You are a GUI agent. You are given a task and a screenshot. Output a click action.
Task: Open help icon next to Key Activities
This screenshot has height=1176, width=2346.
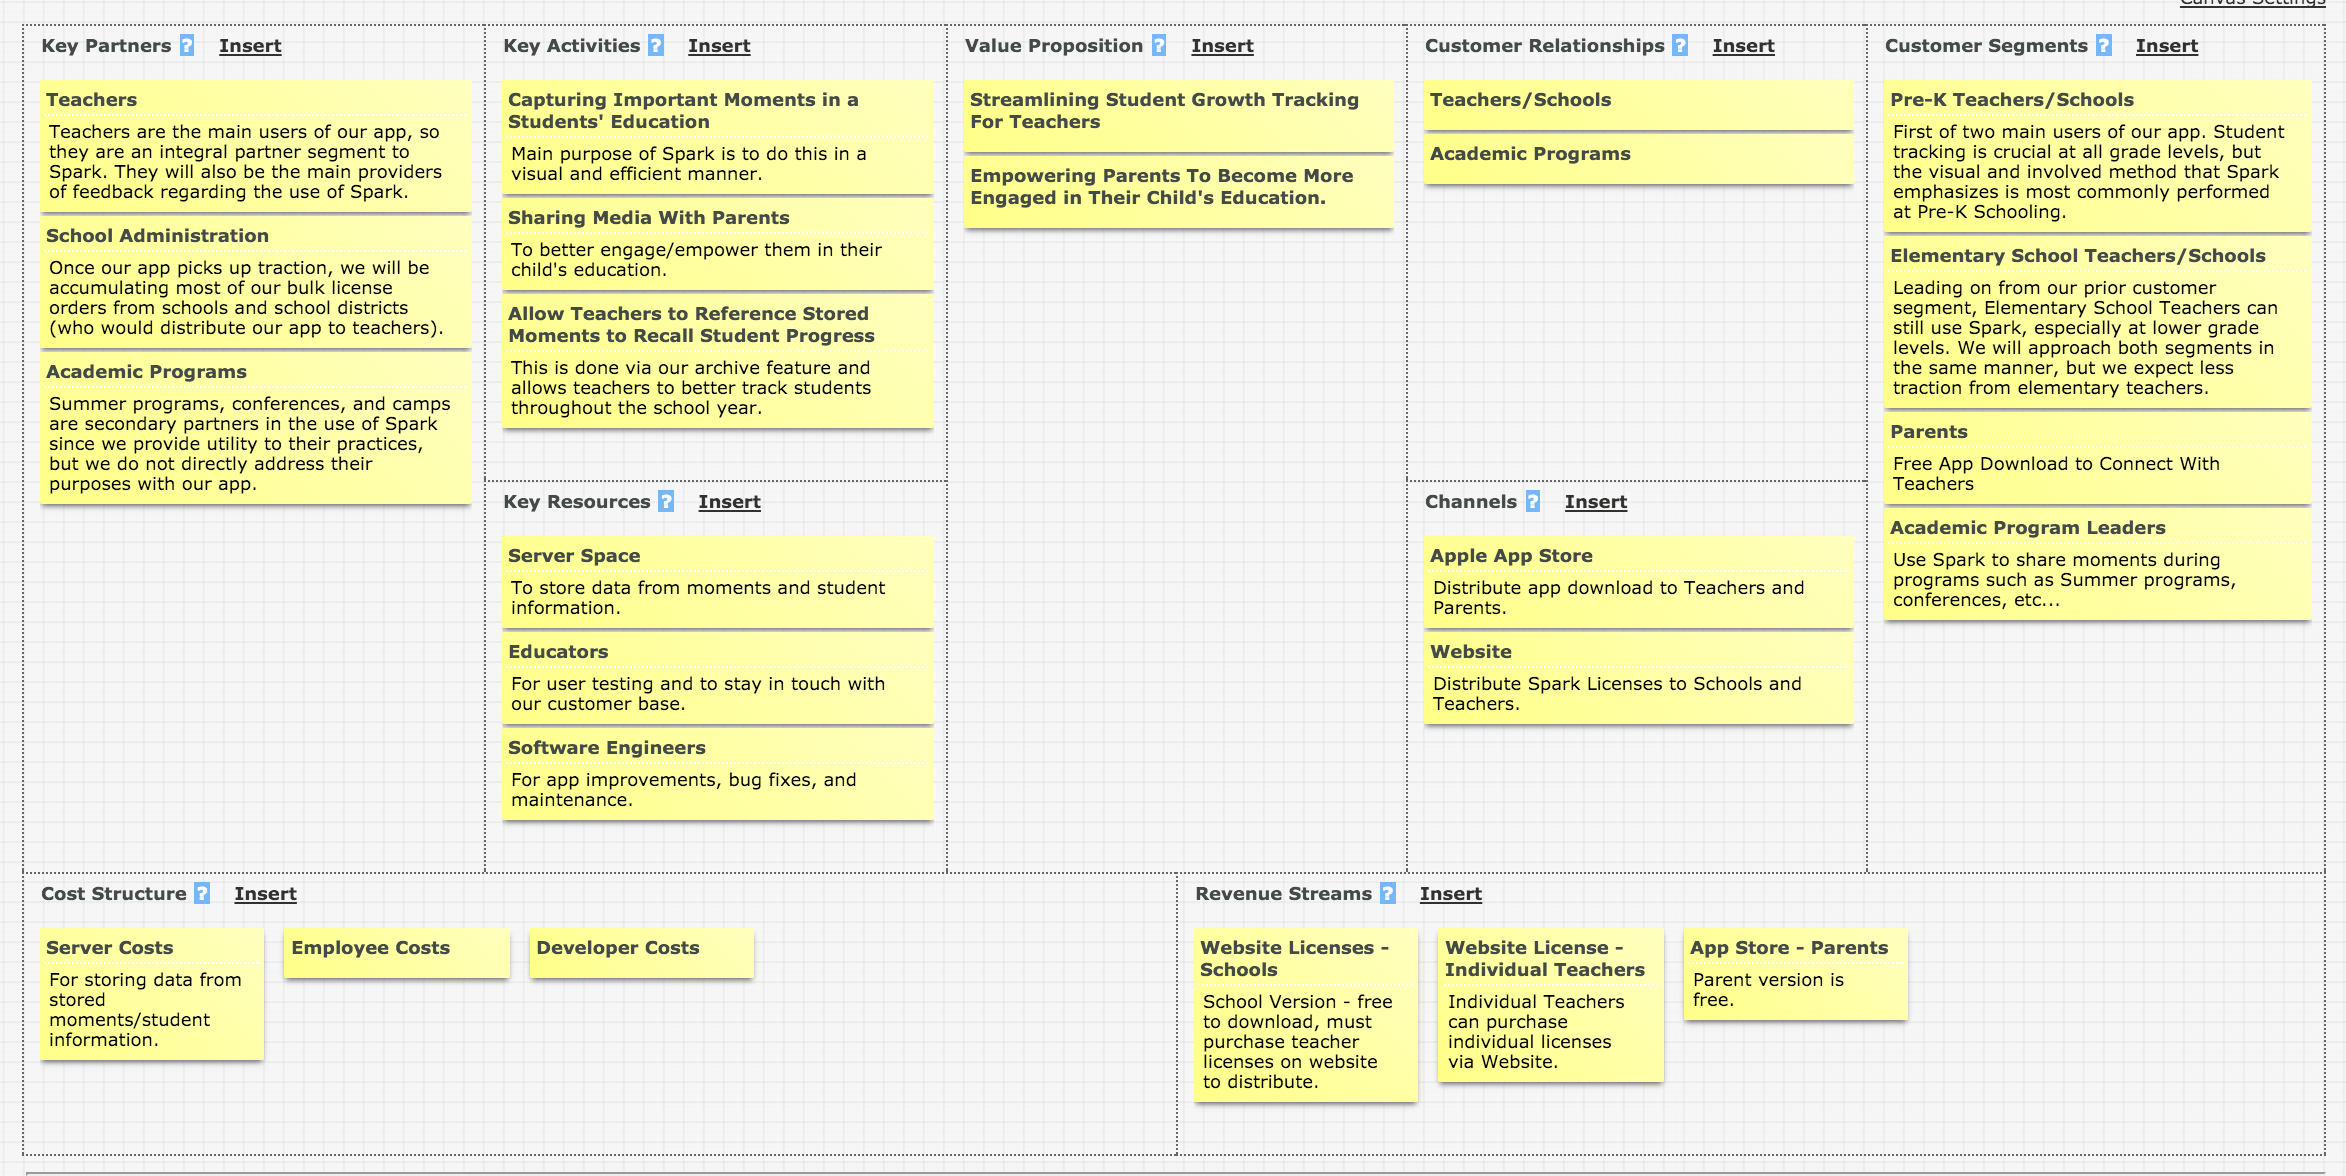pyautogui.click(x=656, y=46)
